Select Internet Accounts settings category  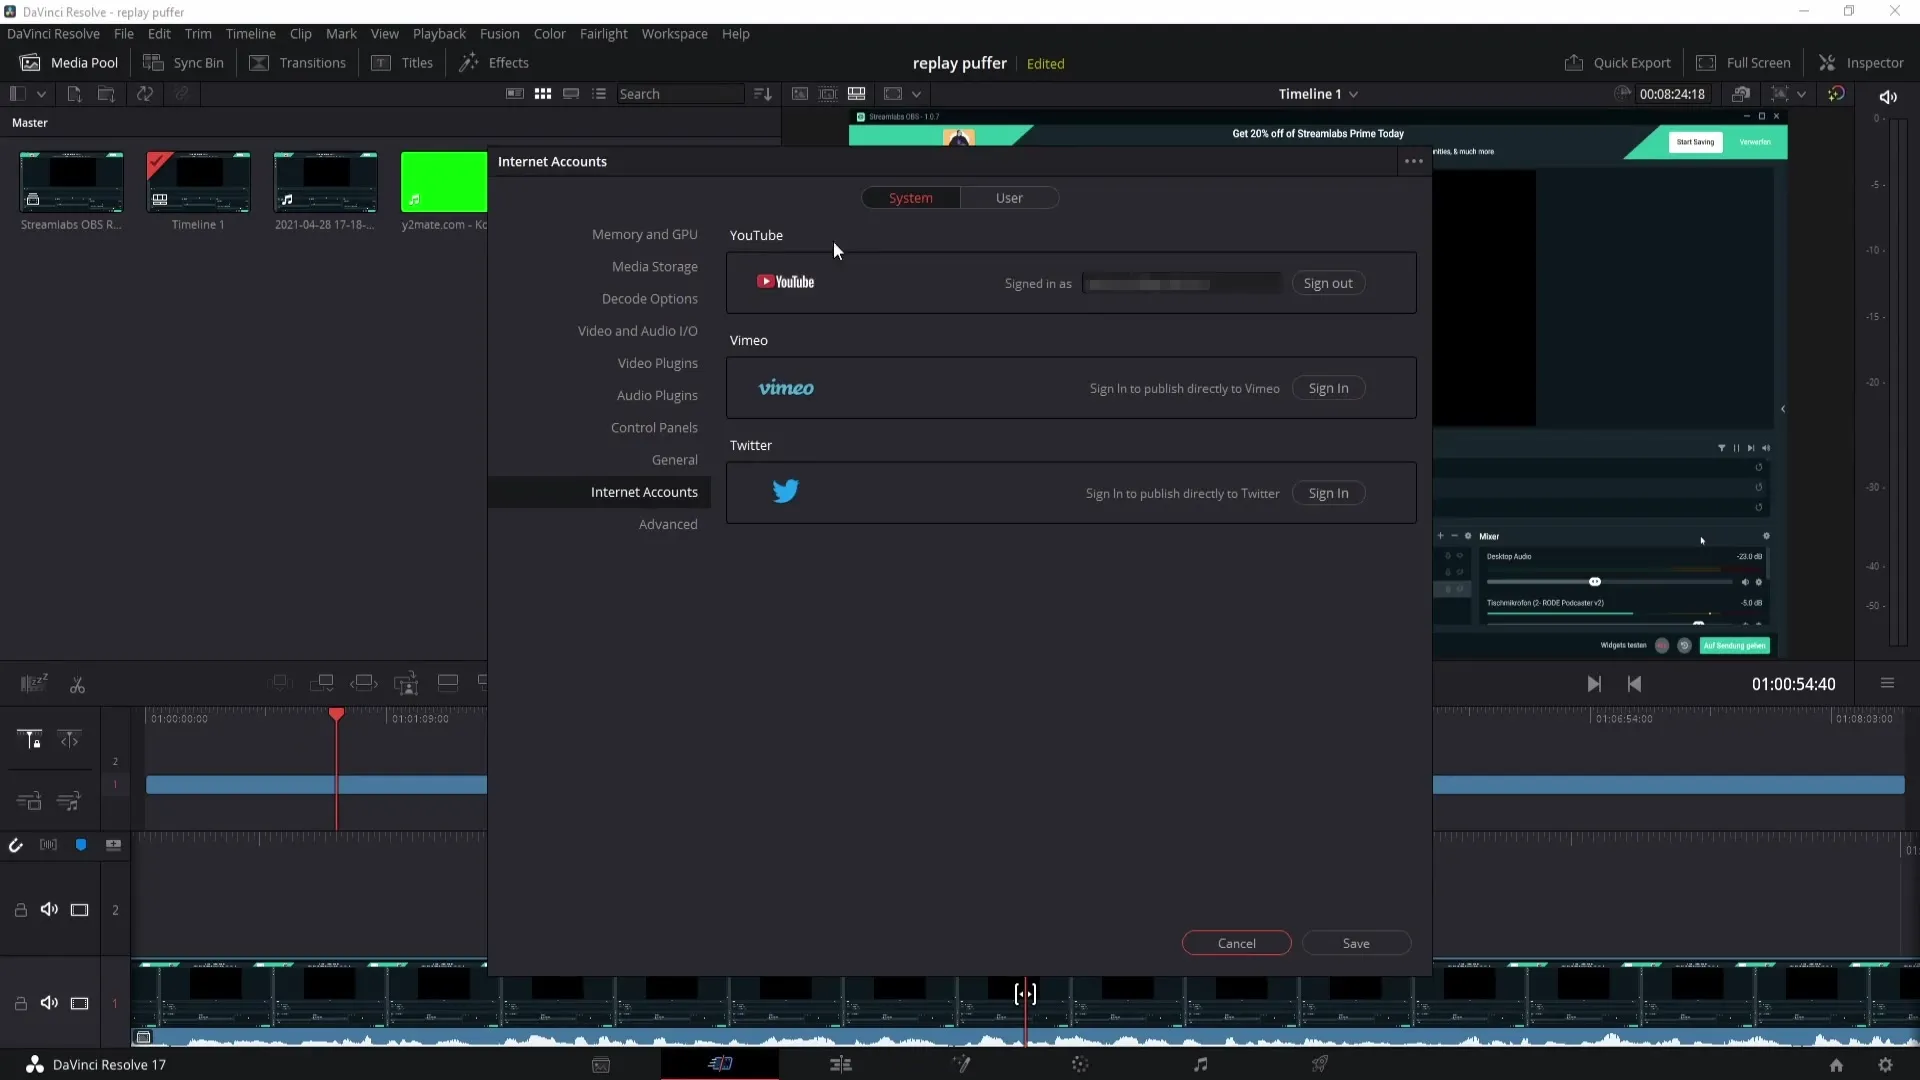[x=644, y=491]
